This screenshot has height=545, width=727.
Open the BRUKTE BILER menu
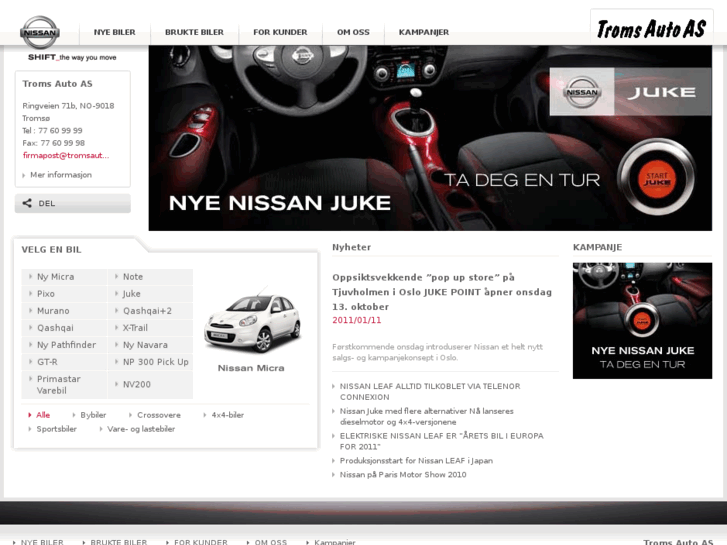pyautogui.click(x=194, y=32)
